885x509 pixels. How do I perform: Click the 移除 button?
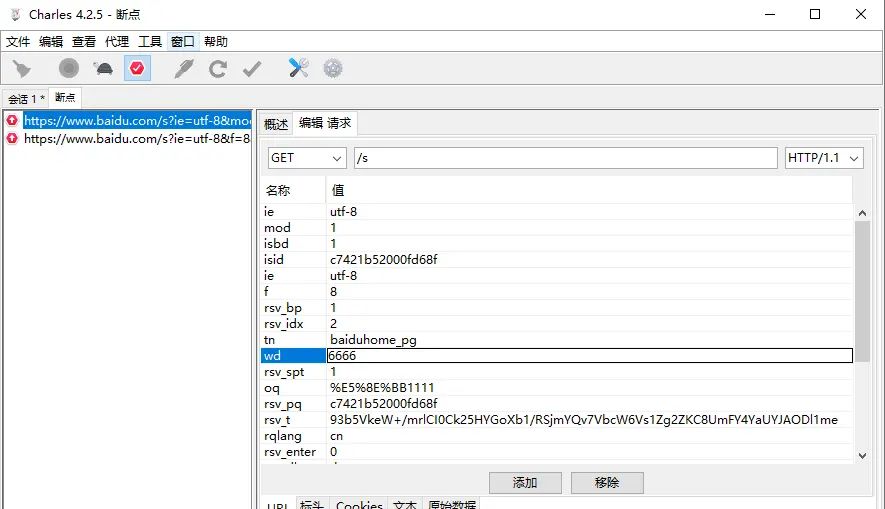pyautogui.click(x=607, y=482)
